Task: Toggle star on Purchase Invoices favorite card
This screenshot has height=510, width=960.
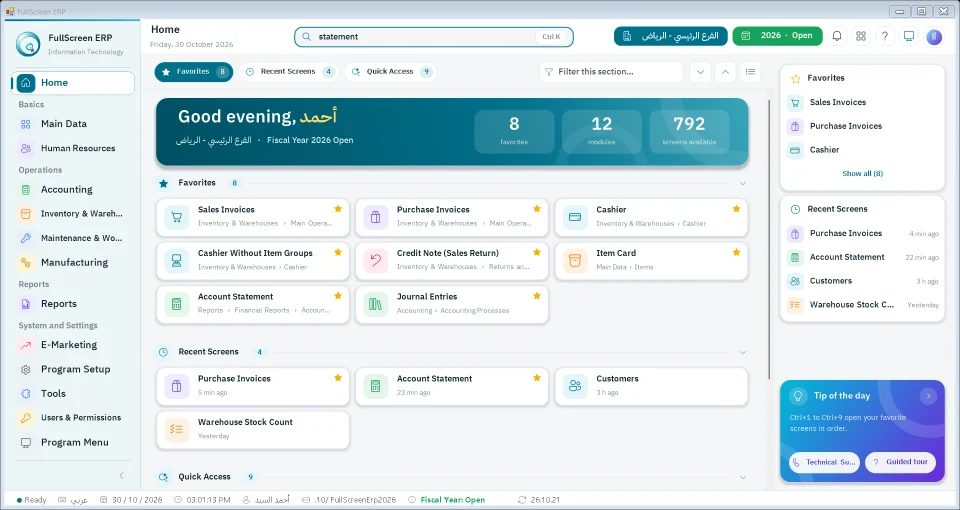Action: point(537,209)
